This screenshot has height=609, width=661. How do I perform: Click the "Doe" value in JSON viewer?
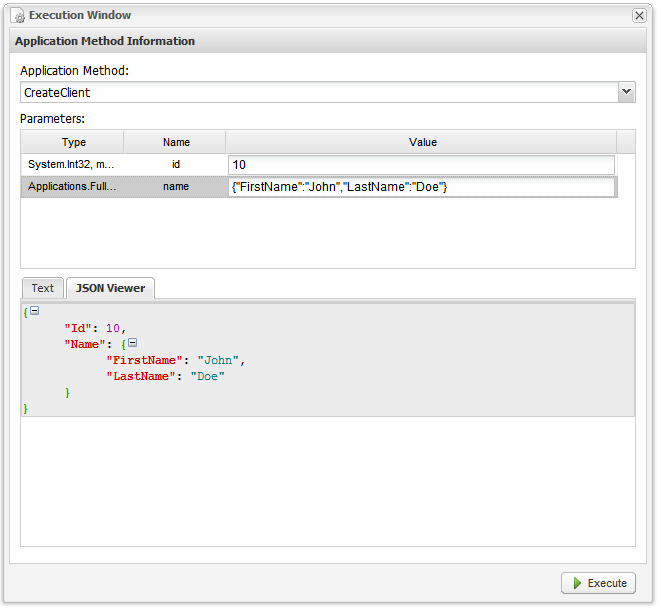point(208,378)
